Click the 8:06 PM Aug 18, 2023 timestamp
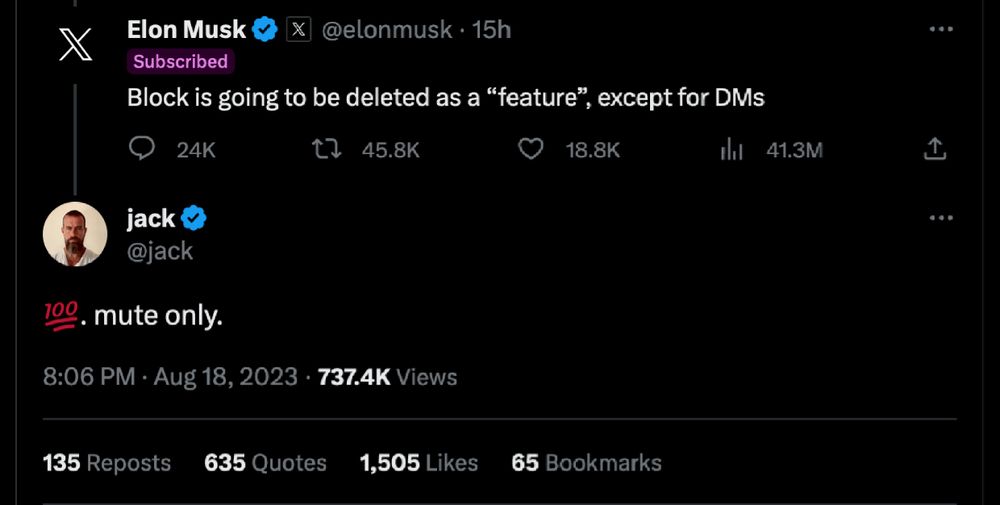This screenshot has width=1000, height=505. tap(170, 377)
